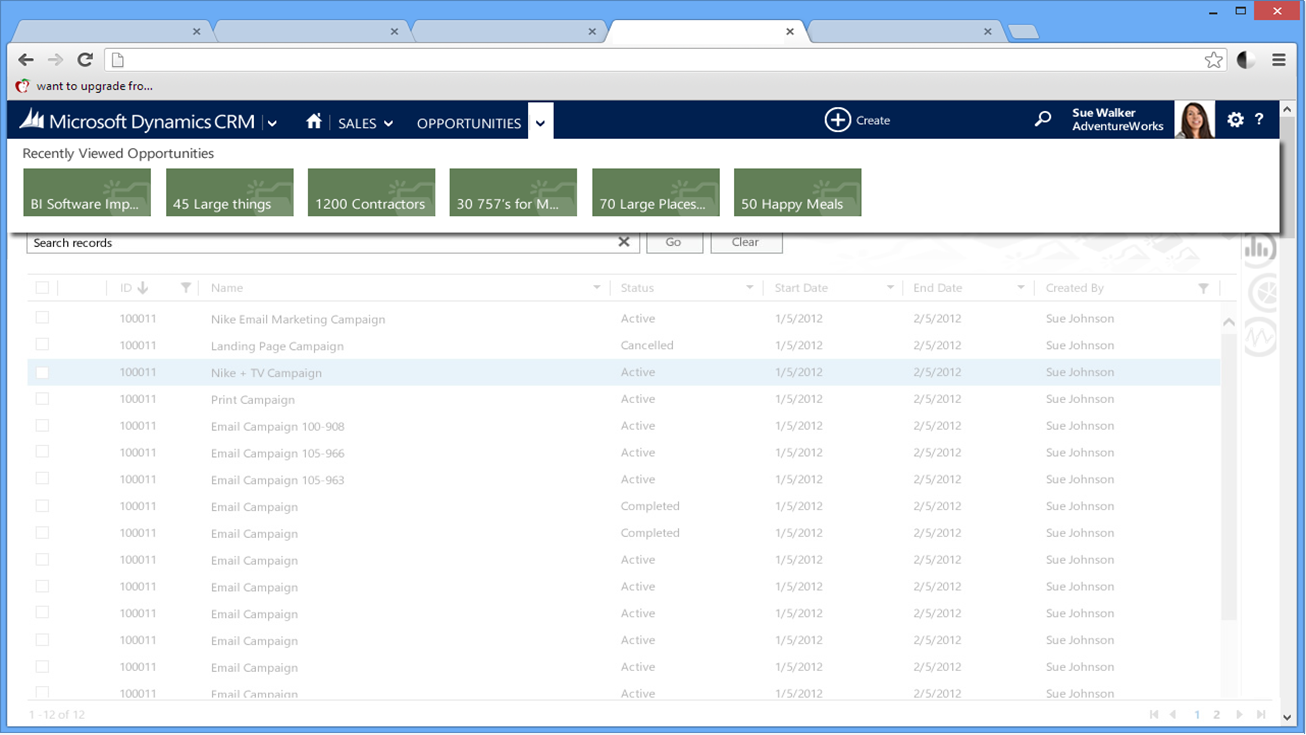The width and height of the screenshot is (1306, 735).
Task: Click the Create plus icon
Action: click(x=837, y=120)
